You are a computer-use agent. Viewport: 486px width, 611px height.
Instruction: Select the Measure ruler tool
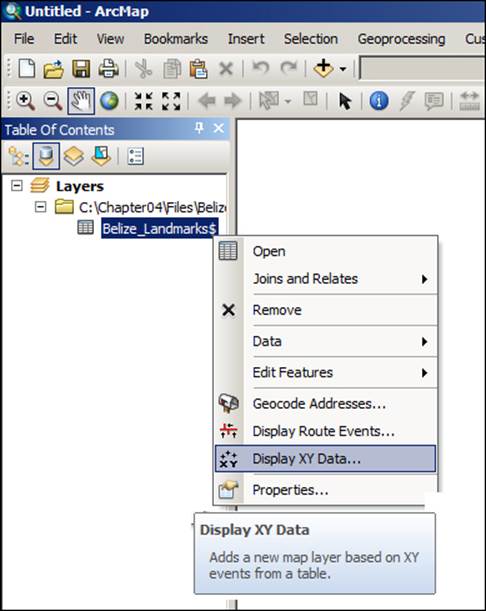click(x=470, y=101)
